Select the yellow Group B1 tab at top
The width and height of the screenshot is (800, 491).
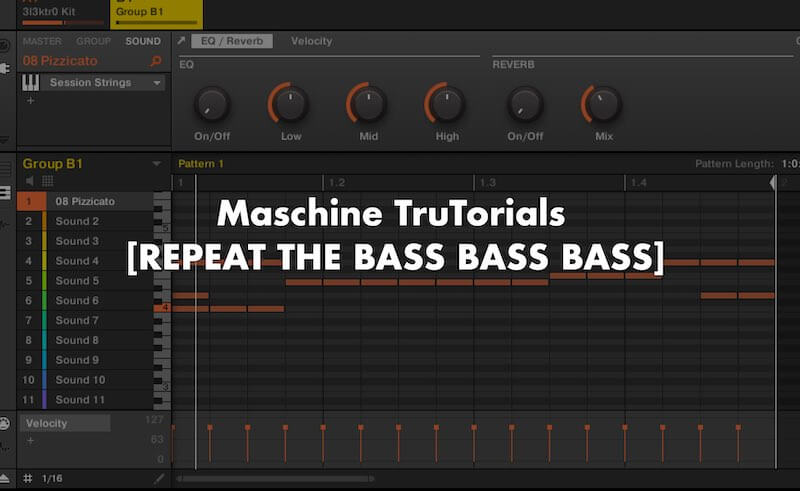click(156, 14)
